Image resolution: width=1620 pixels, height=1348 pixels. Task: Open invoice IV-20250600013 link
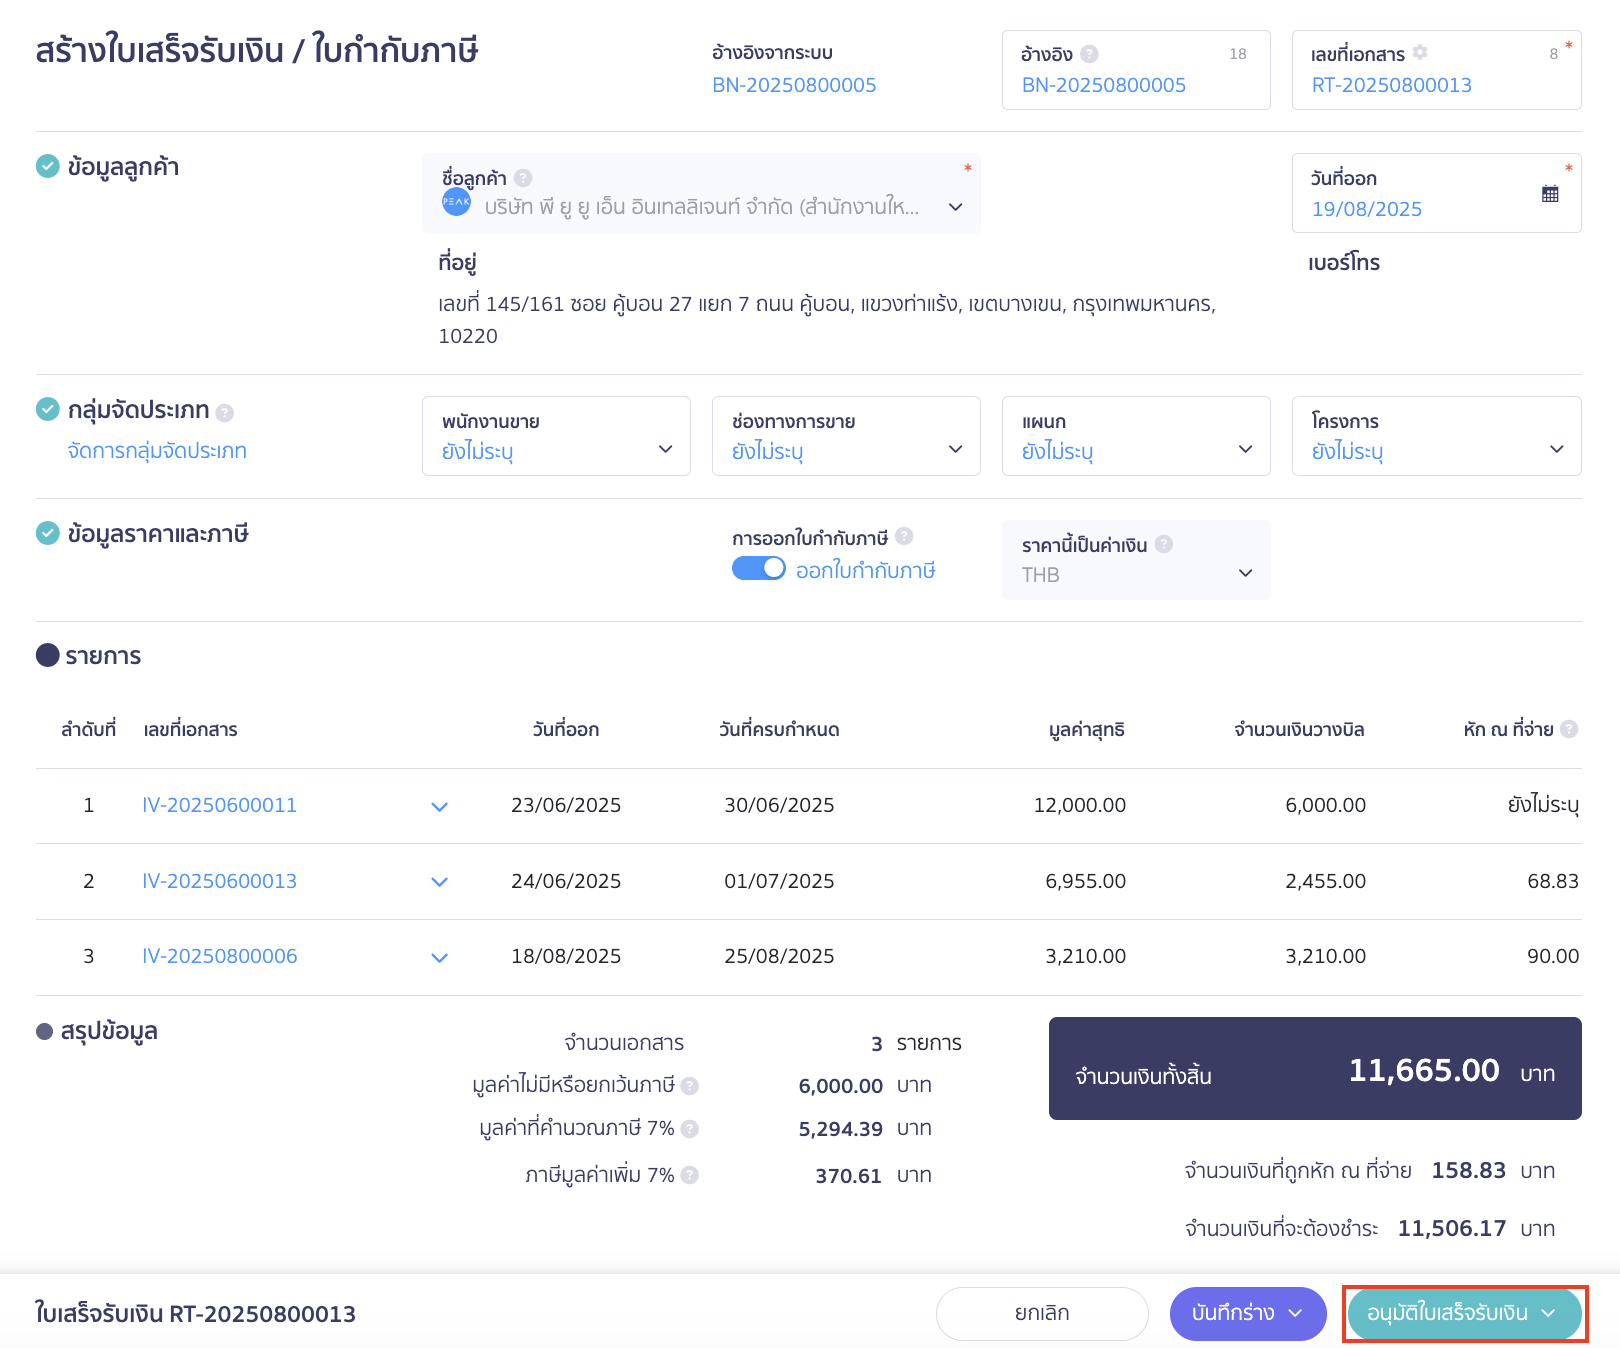tap(219, 881)
